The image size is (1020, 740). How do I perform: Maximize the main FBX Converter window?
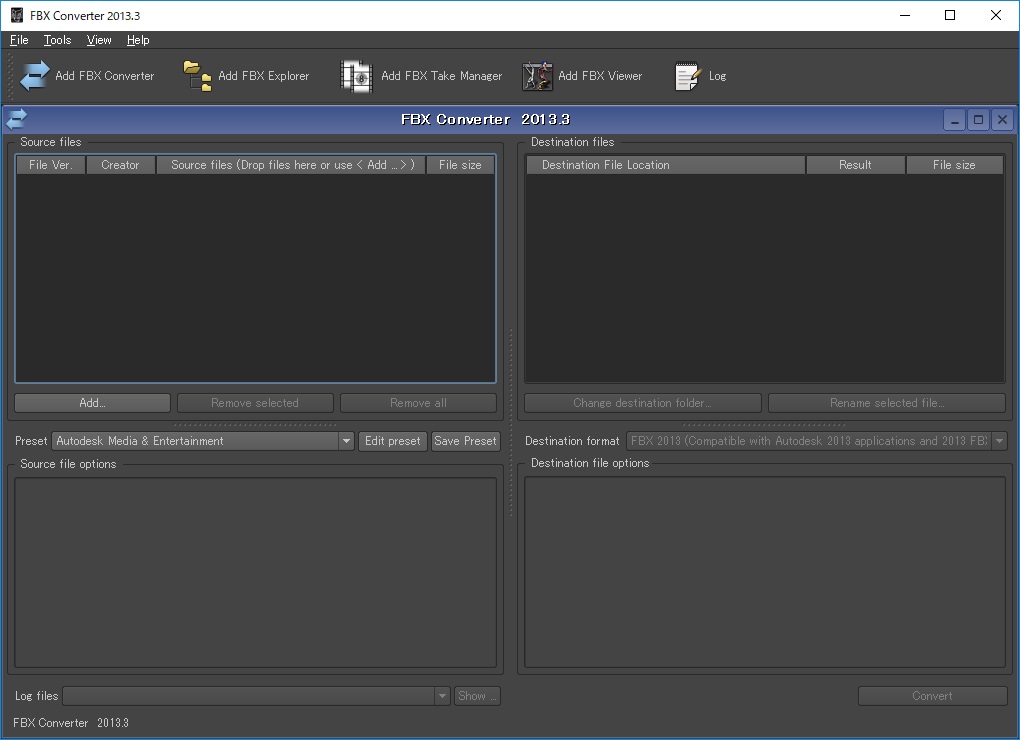(x=950, y=15)
